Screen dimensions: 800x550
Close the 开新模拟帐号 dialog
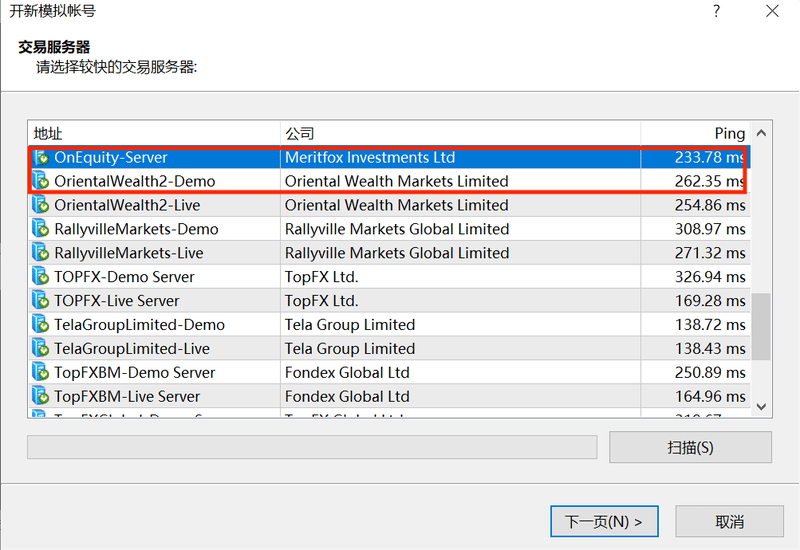tap(772, 11)
